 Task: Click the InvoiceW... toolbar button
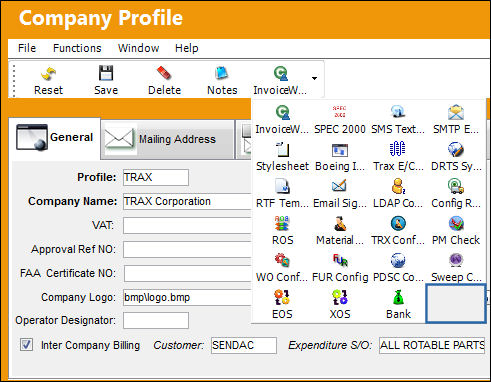[280, 80]
